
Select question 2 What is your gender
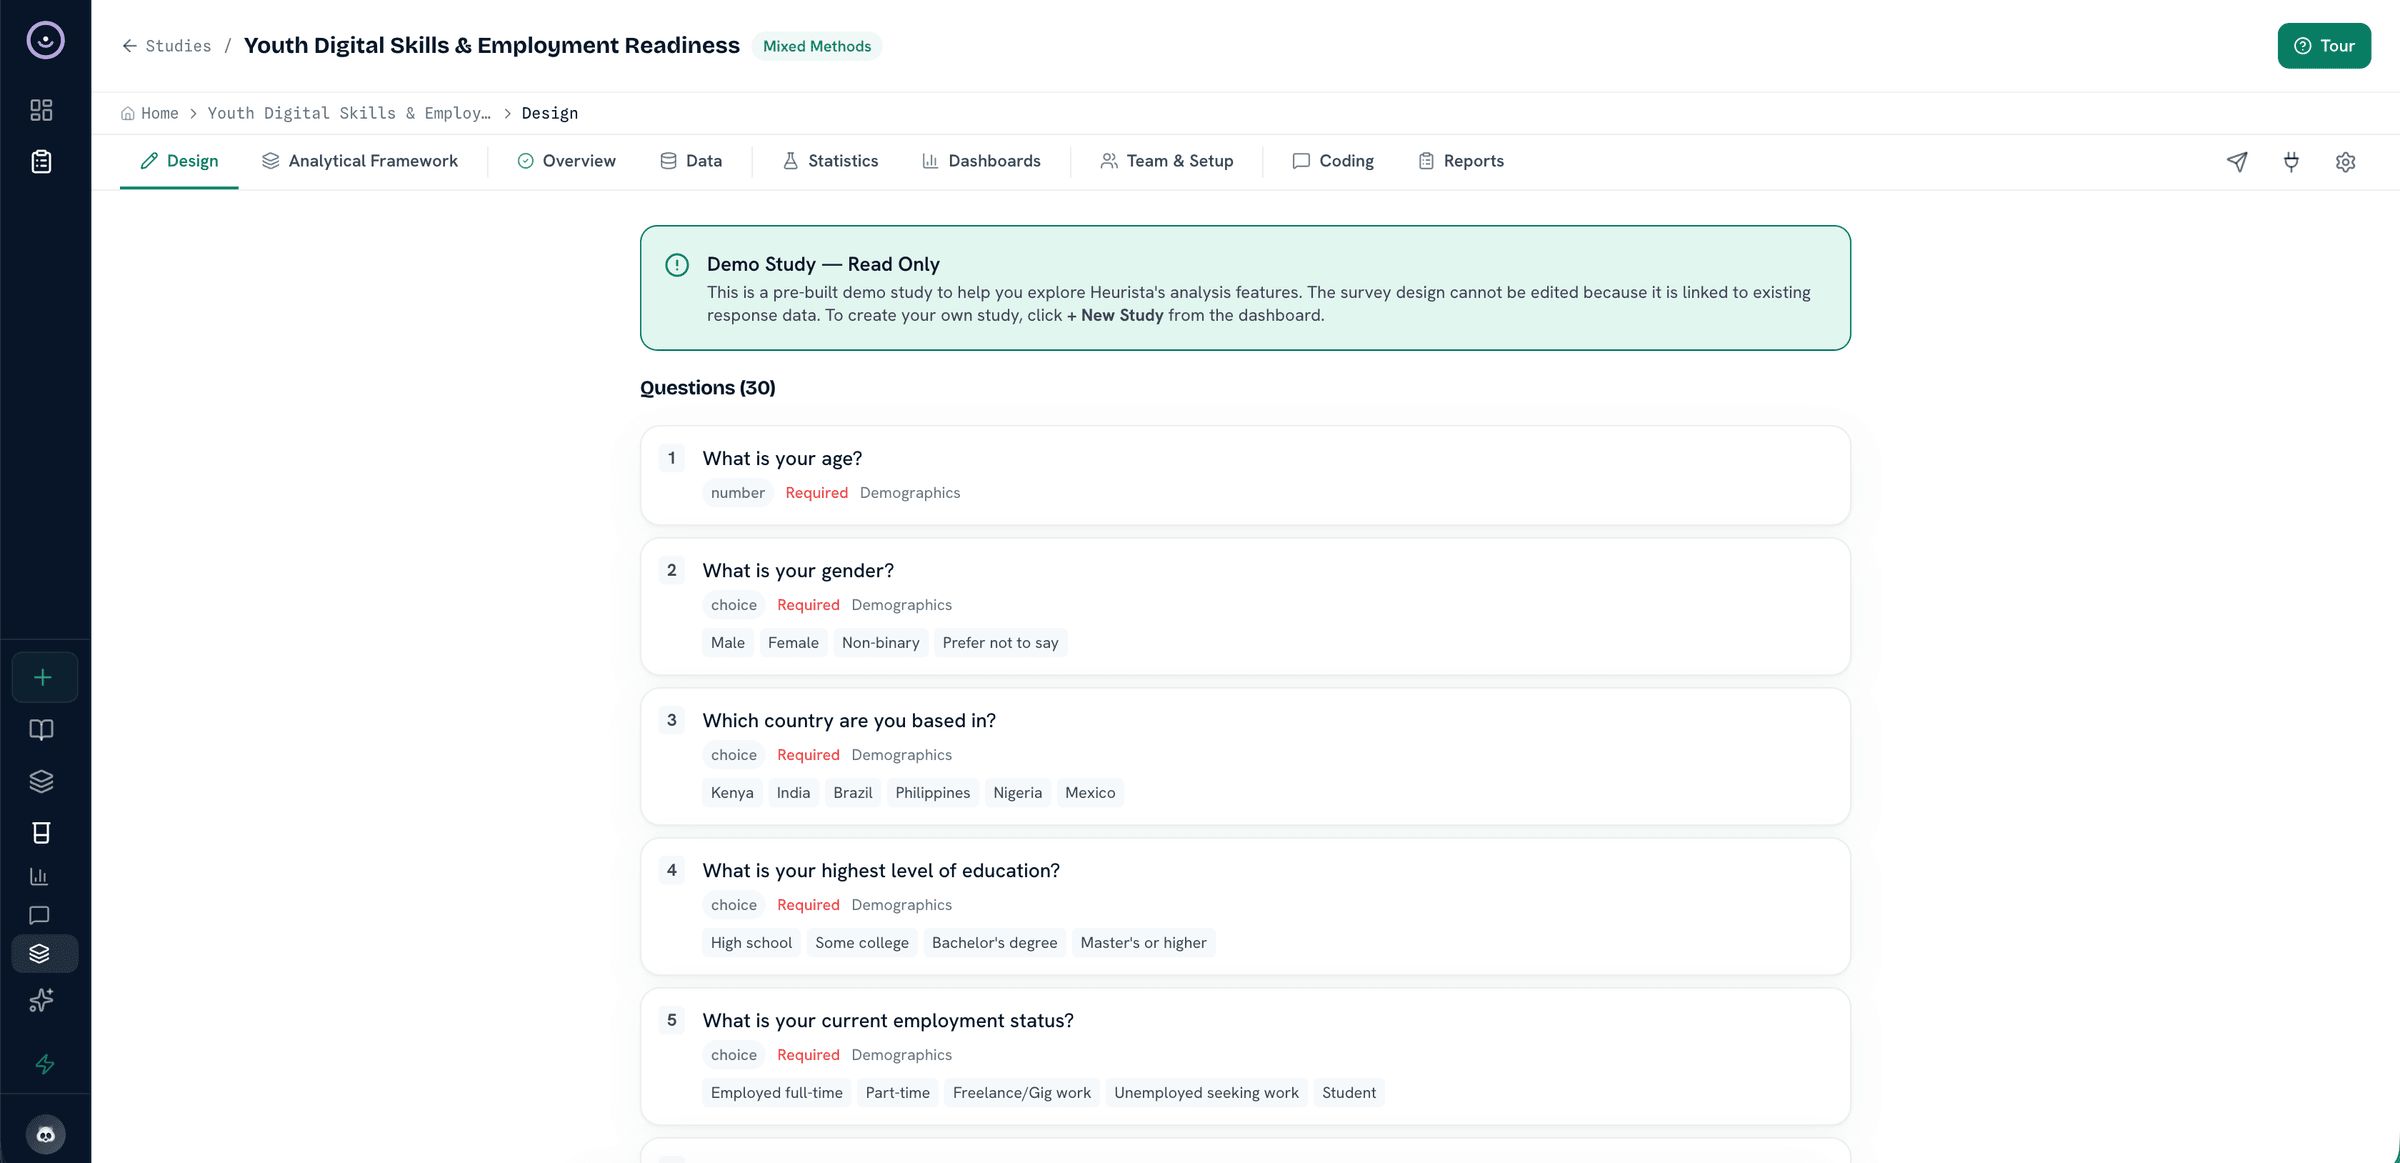(1245, 606)
